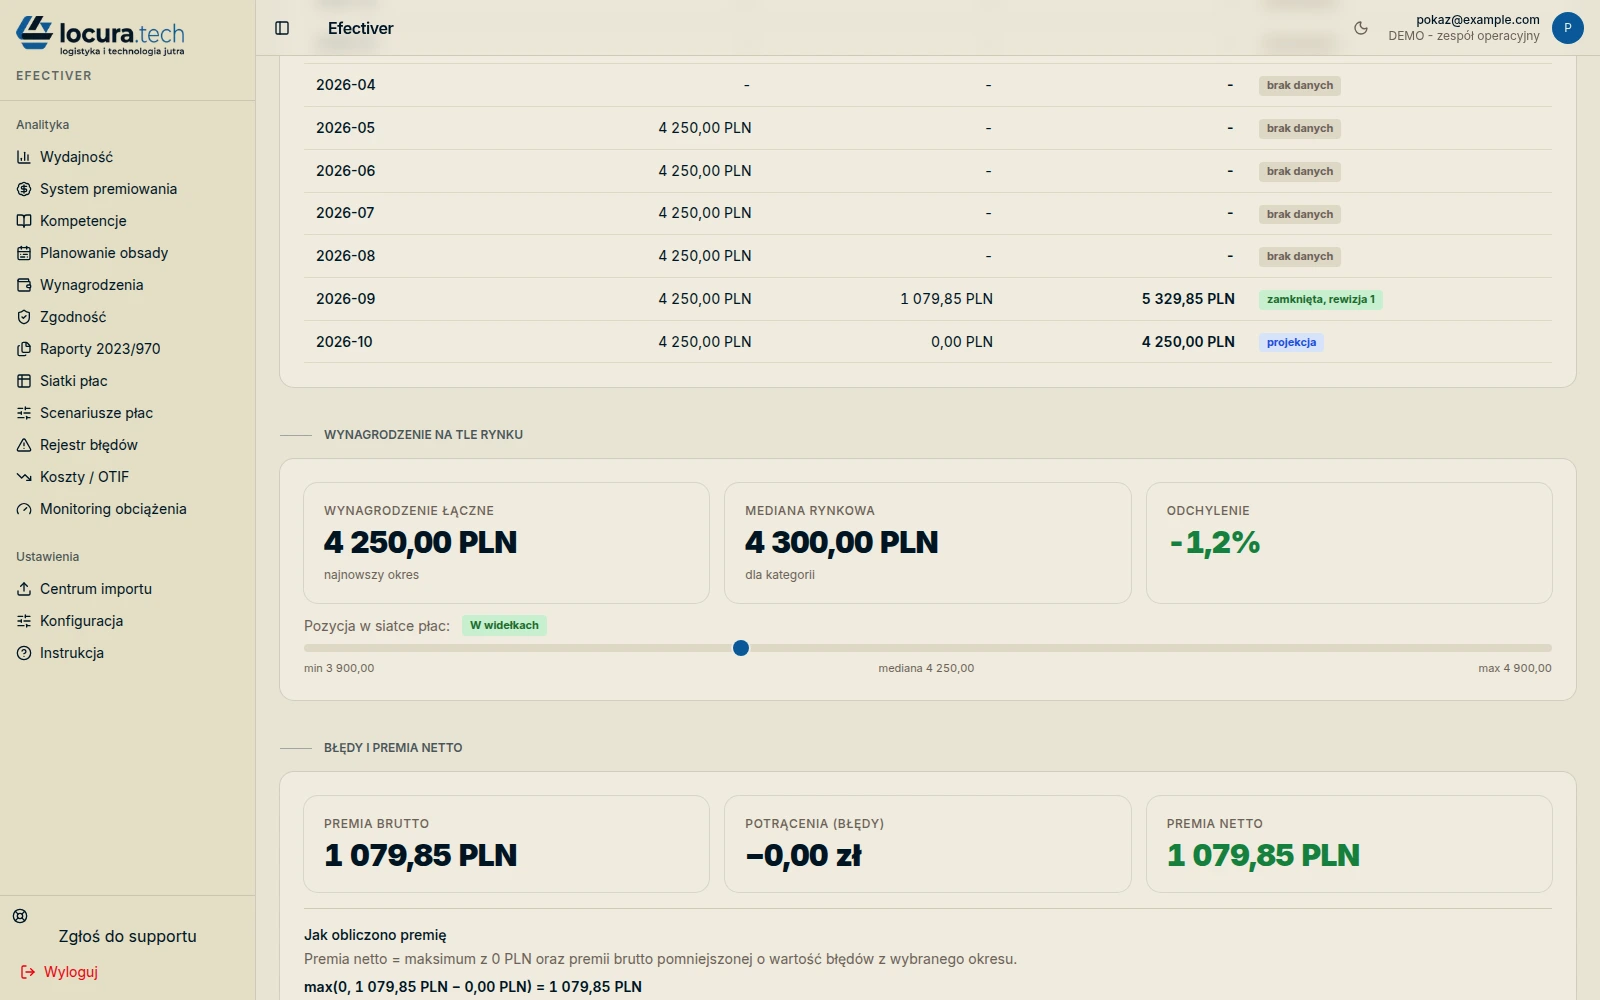
Task: Click the Planowanie obsady calendar icon
Action: click(24, 253)
